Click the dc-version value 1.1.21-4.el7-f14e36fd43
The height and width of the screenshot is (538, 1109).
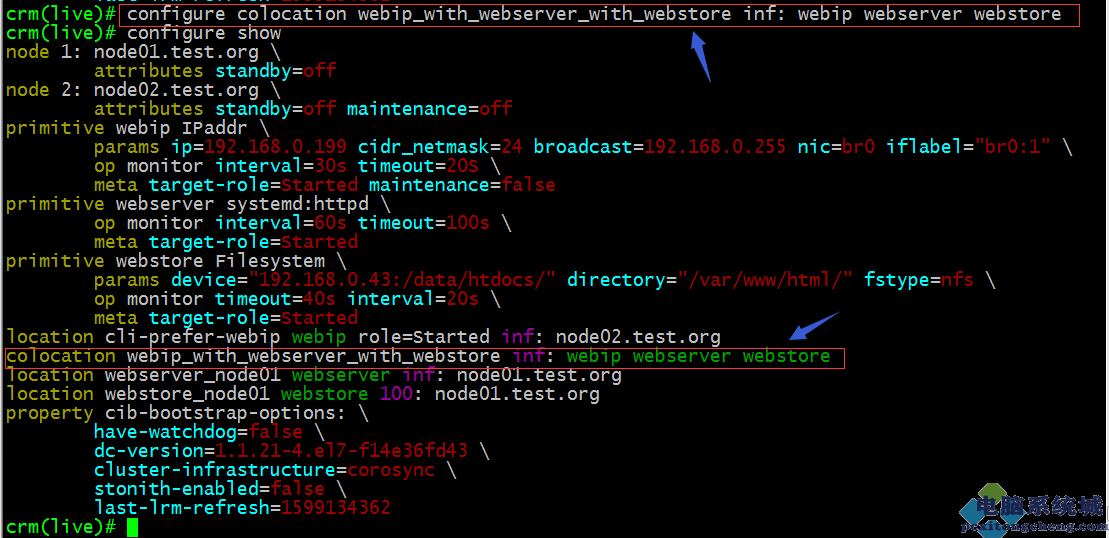[341, 451]
